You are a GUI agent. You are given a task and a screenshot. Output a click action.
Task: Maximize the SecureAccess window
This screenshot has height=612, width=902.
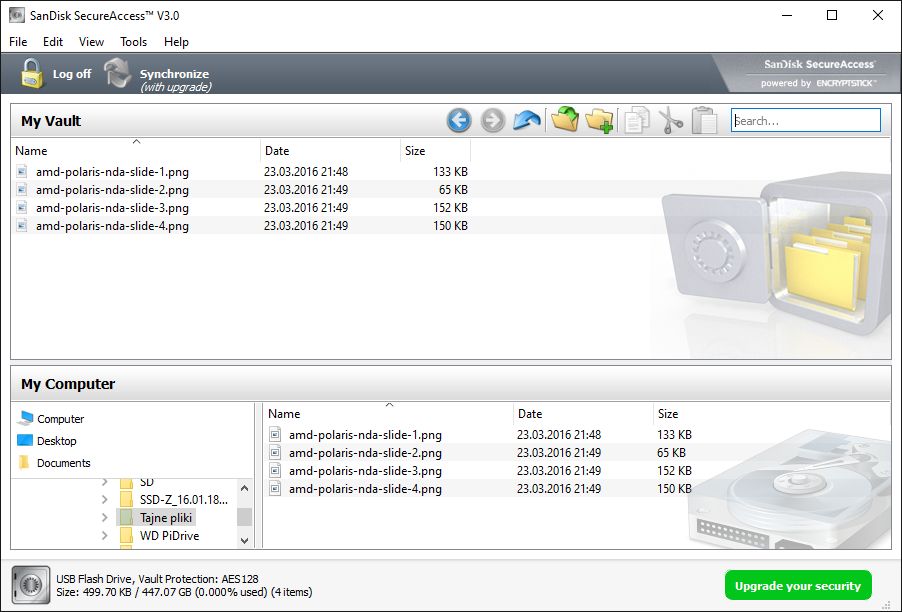[832, 15]
